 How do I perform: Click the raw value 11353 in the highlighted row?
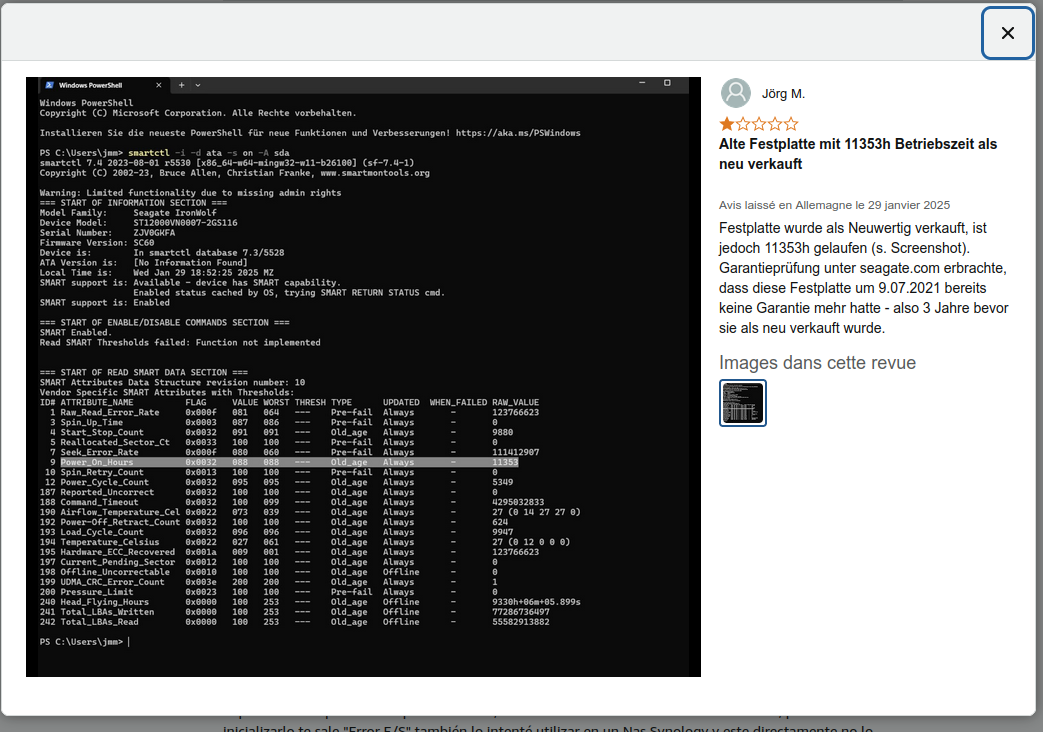tap(505, 462)
